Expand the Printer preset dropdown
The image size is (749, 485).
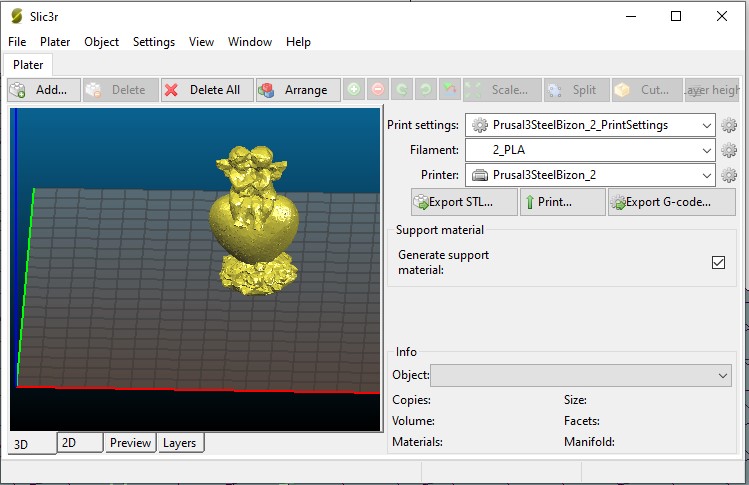click(x=707, y=175)
